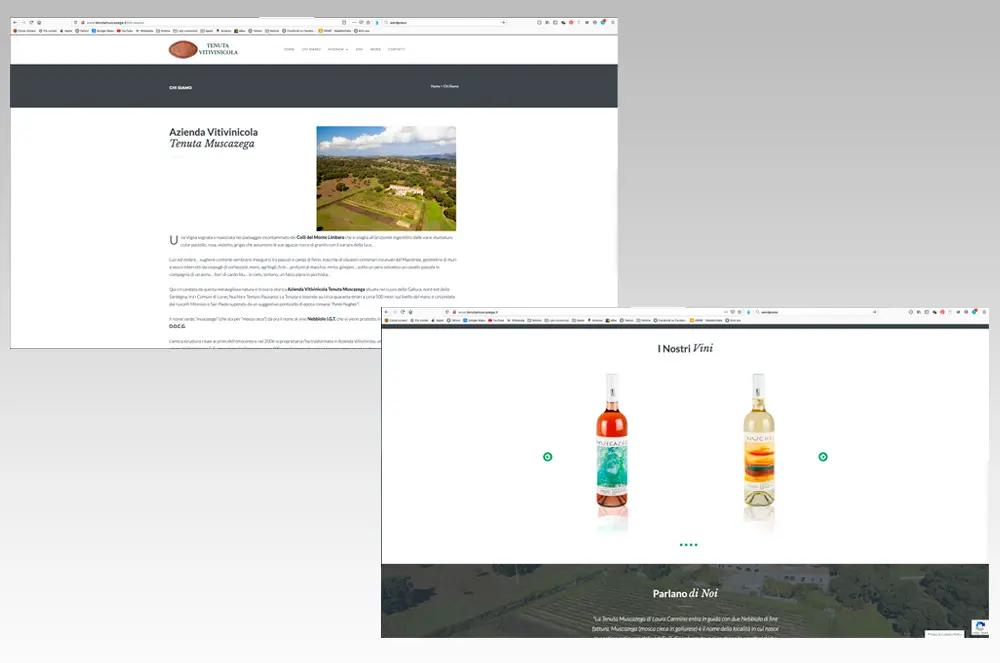
Task: Select the last carousel pagination dot
Action: (x=696, y=545)
